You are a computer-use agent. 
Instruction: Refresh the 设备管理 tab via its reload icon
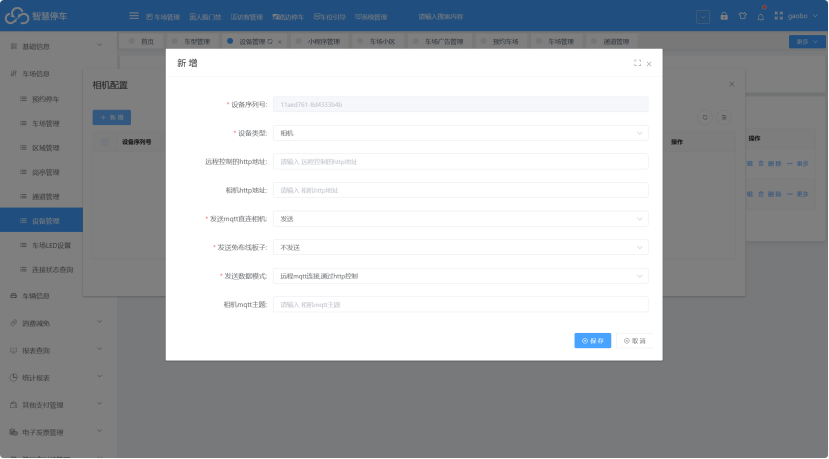[x=270, y=41]
